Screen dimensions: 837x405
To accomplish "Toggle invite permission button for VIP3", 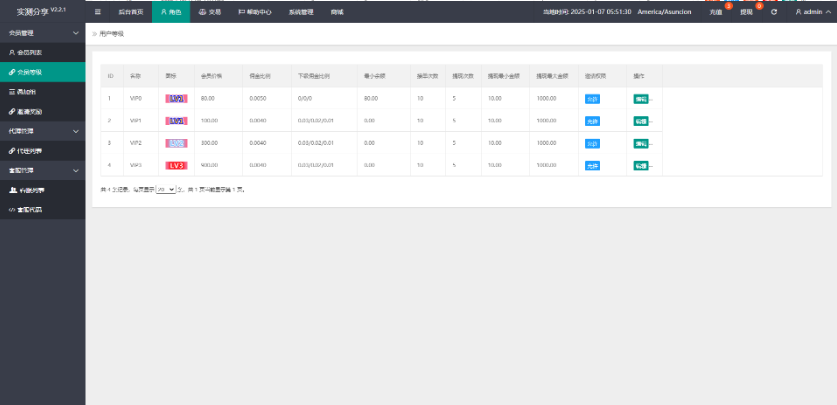I will [592, 166].
